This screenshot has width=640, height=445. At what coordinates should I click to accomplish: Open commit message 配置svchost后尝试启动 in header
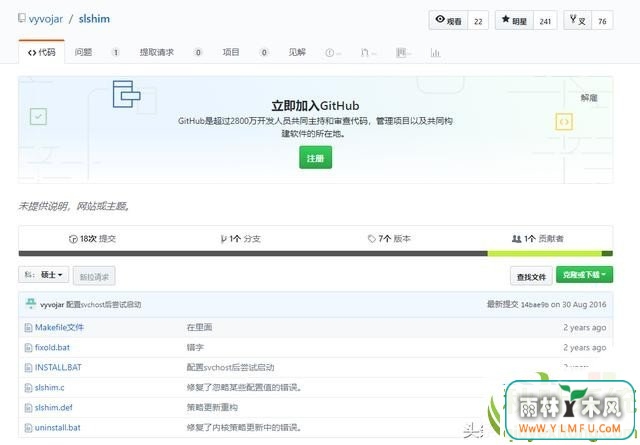104,305
